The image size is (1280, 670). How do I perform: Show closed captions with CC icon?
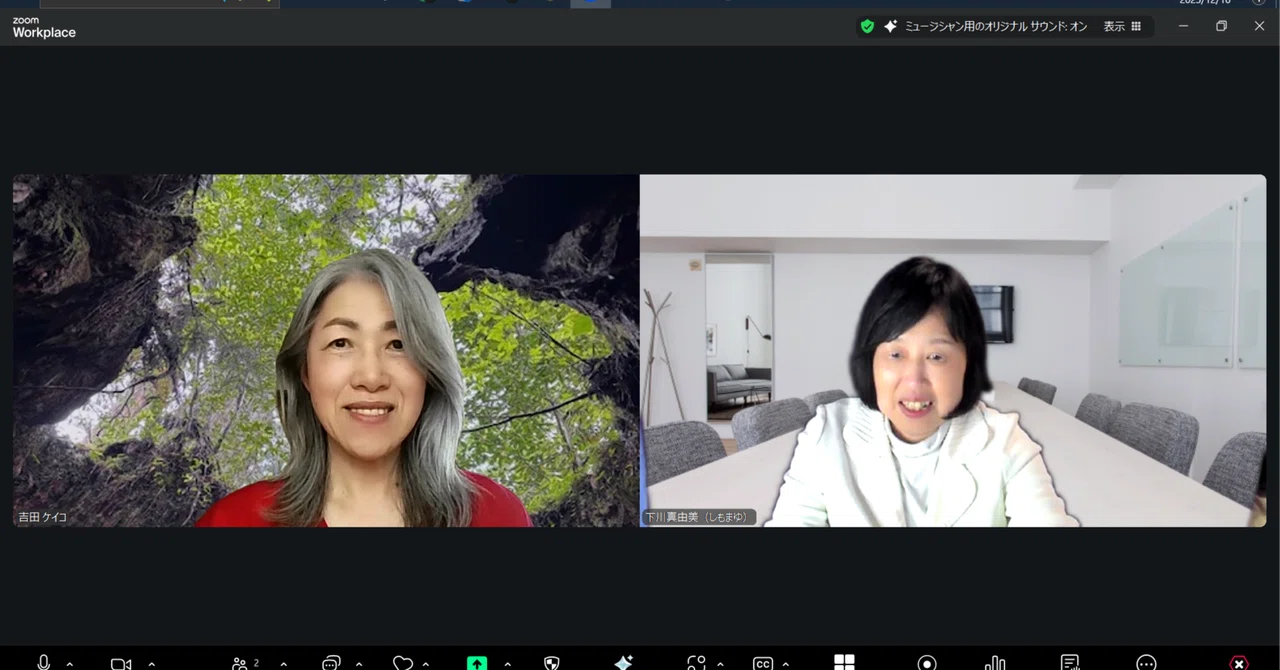coord(763,664)
